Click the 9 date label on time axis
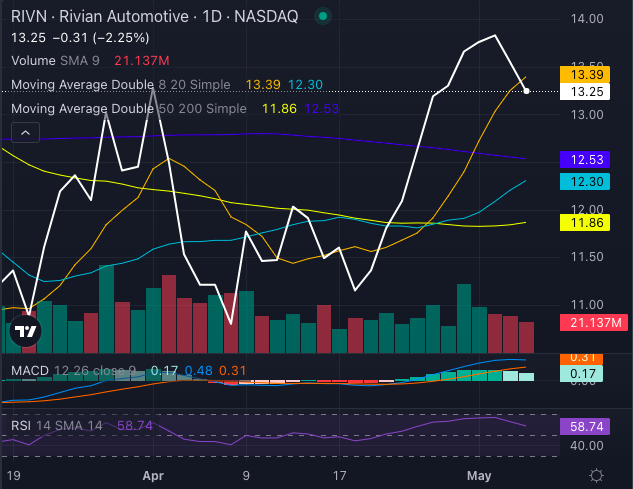The height and width of the screenshot is (489, 633). tap(246, 476)
